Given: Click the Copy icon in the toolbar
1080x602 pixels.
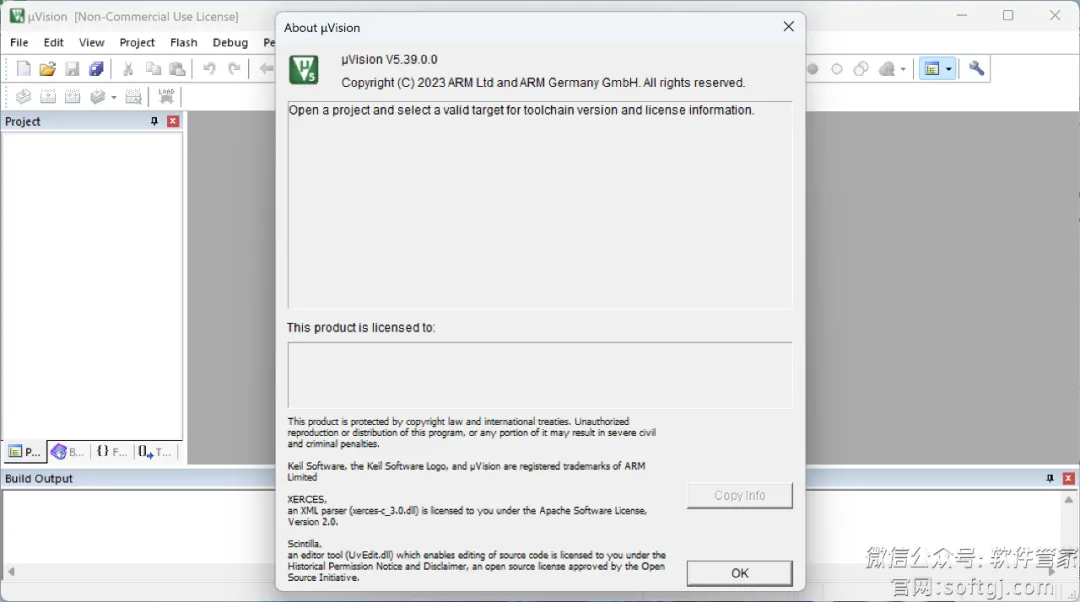Looking at the screenshot, I should tap(153, 69).
